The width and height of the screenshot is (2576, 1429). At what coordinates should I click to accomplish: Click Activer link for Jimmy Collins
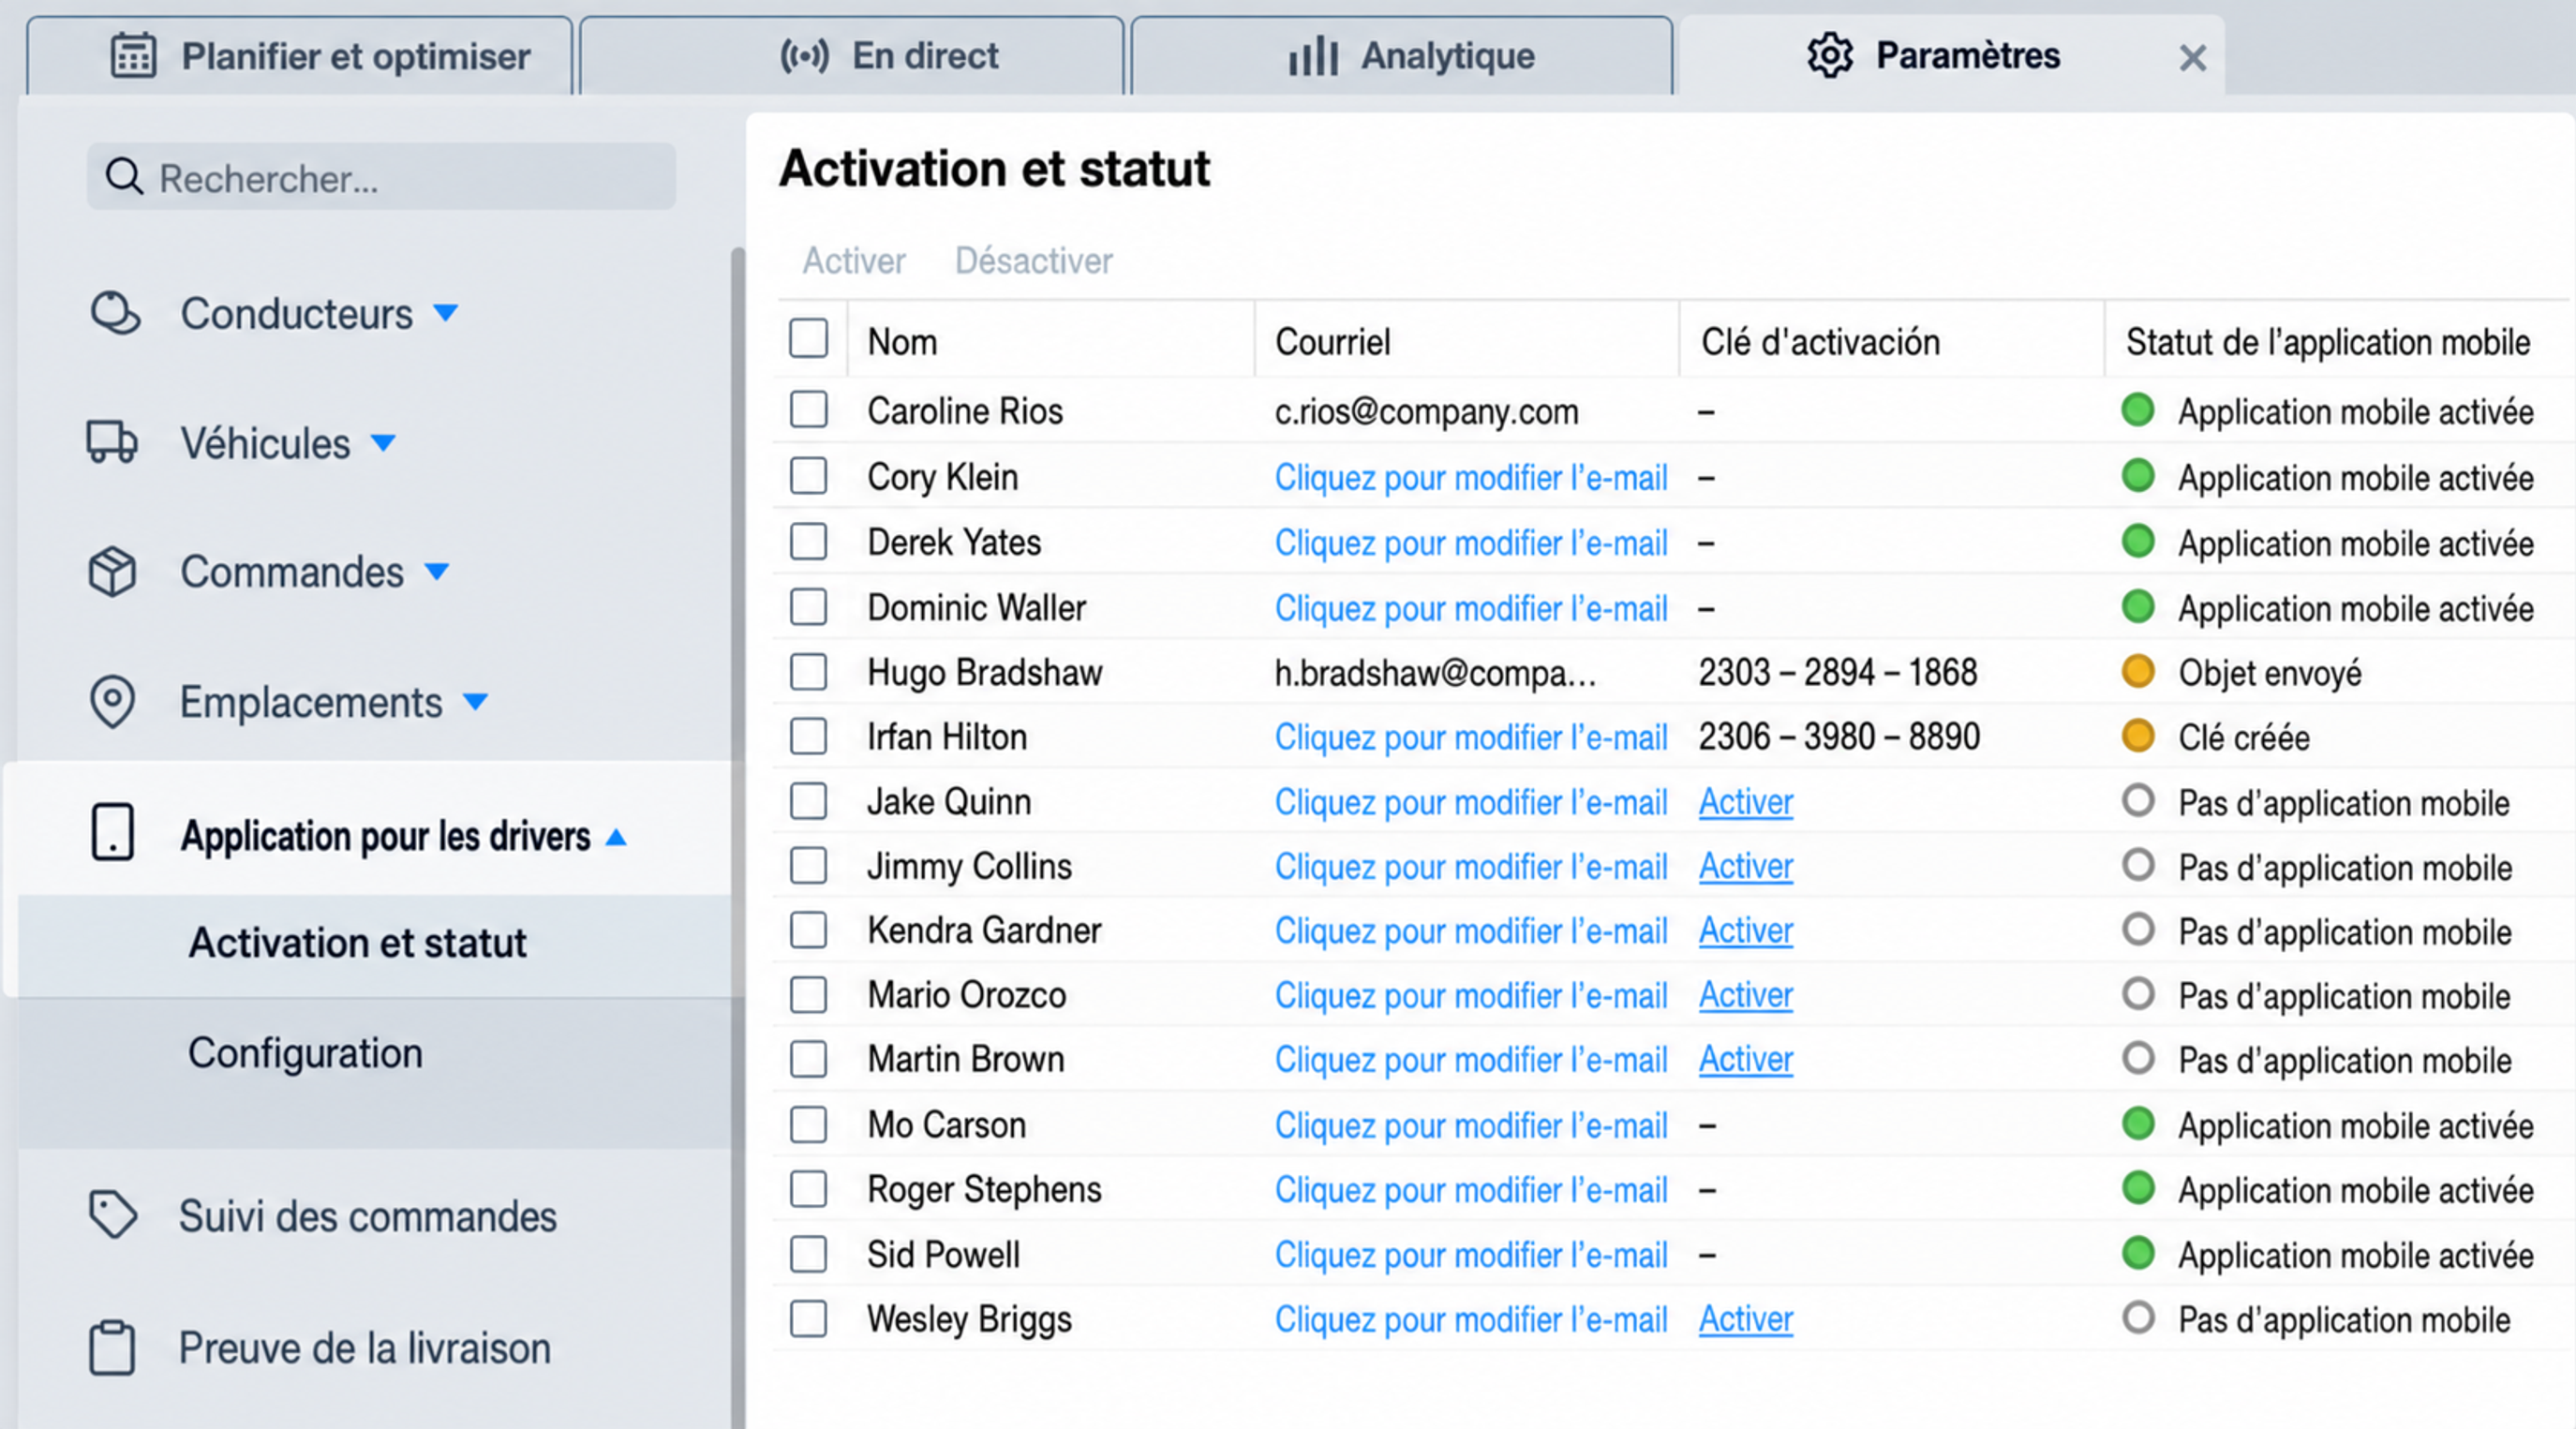tap(1746, 866)
